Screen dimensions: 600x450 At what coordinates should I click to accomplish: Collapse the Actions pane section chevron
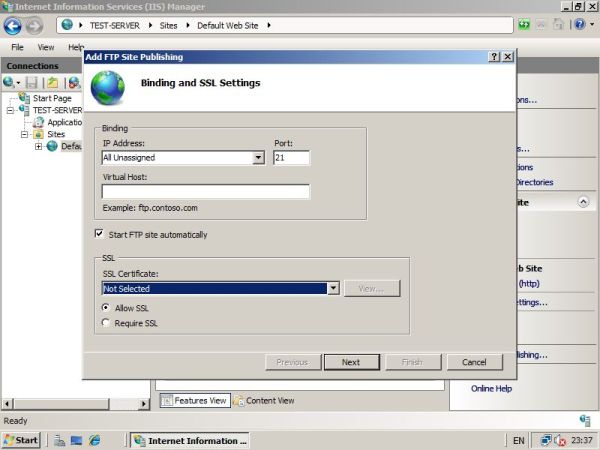[x=583, y=202]
